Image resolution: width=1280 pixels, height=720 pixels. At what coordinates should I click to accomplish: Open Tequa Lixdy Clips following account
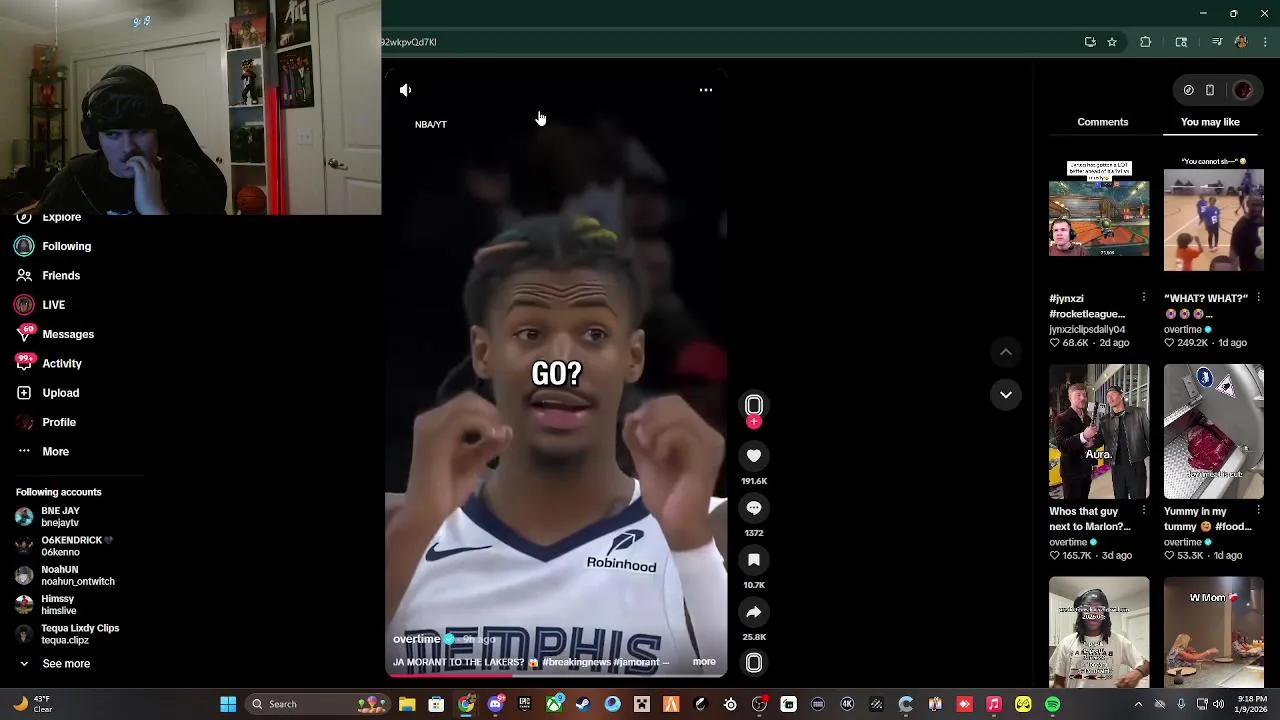click(x=67, y=634)
